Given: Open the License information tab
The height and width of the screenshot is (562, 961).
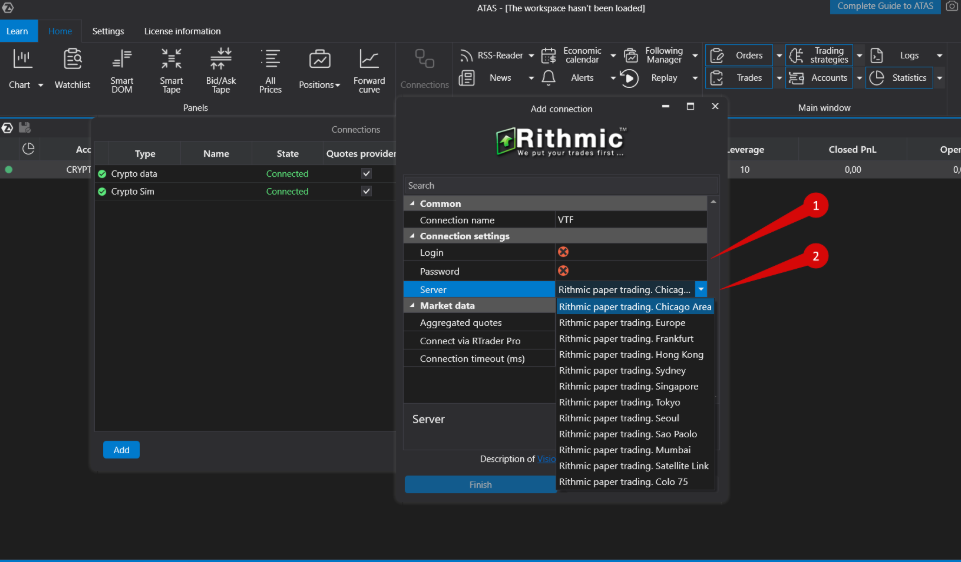Looking at the screenshot, I should [x=182, y=31].
